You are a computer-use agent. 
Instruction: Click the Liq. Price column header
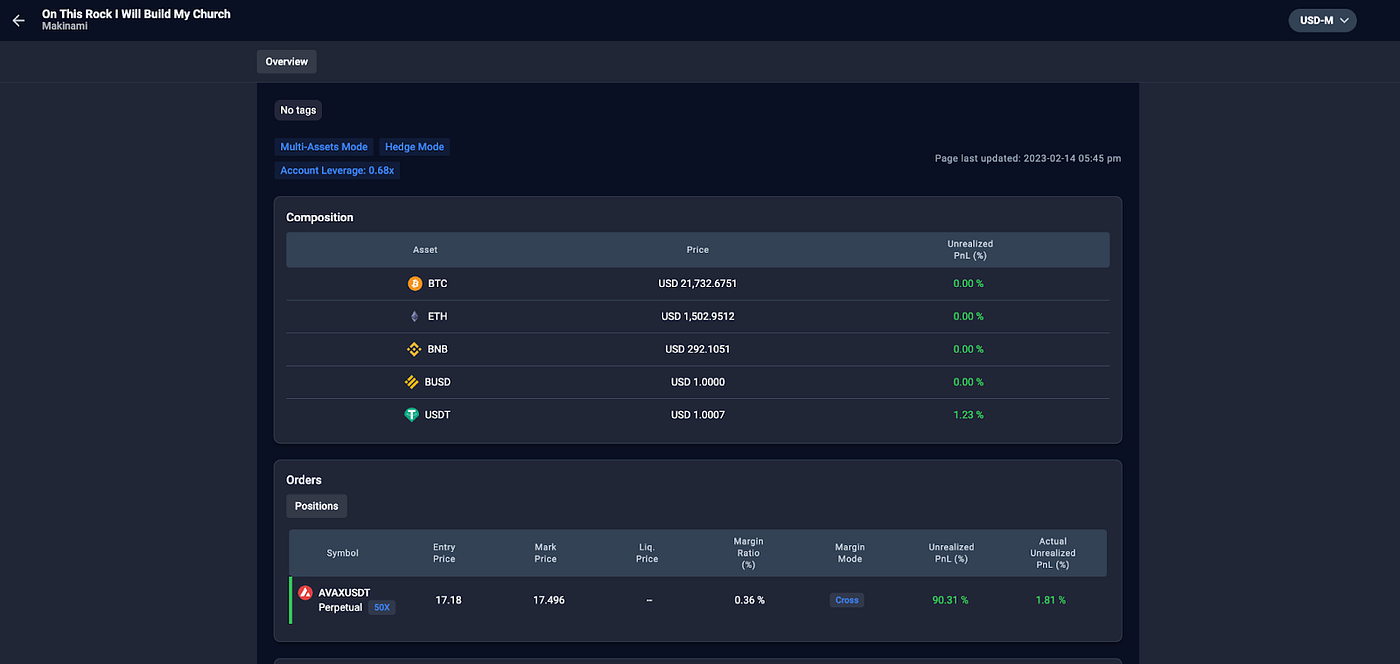pyautogui.click(x=647, y=553)
